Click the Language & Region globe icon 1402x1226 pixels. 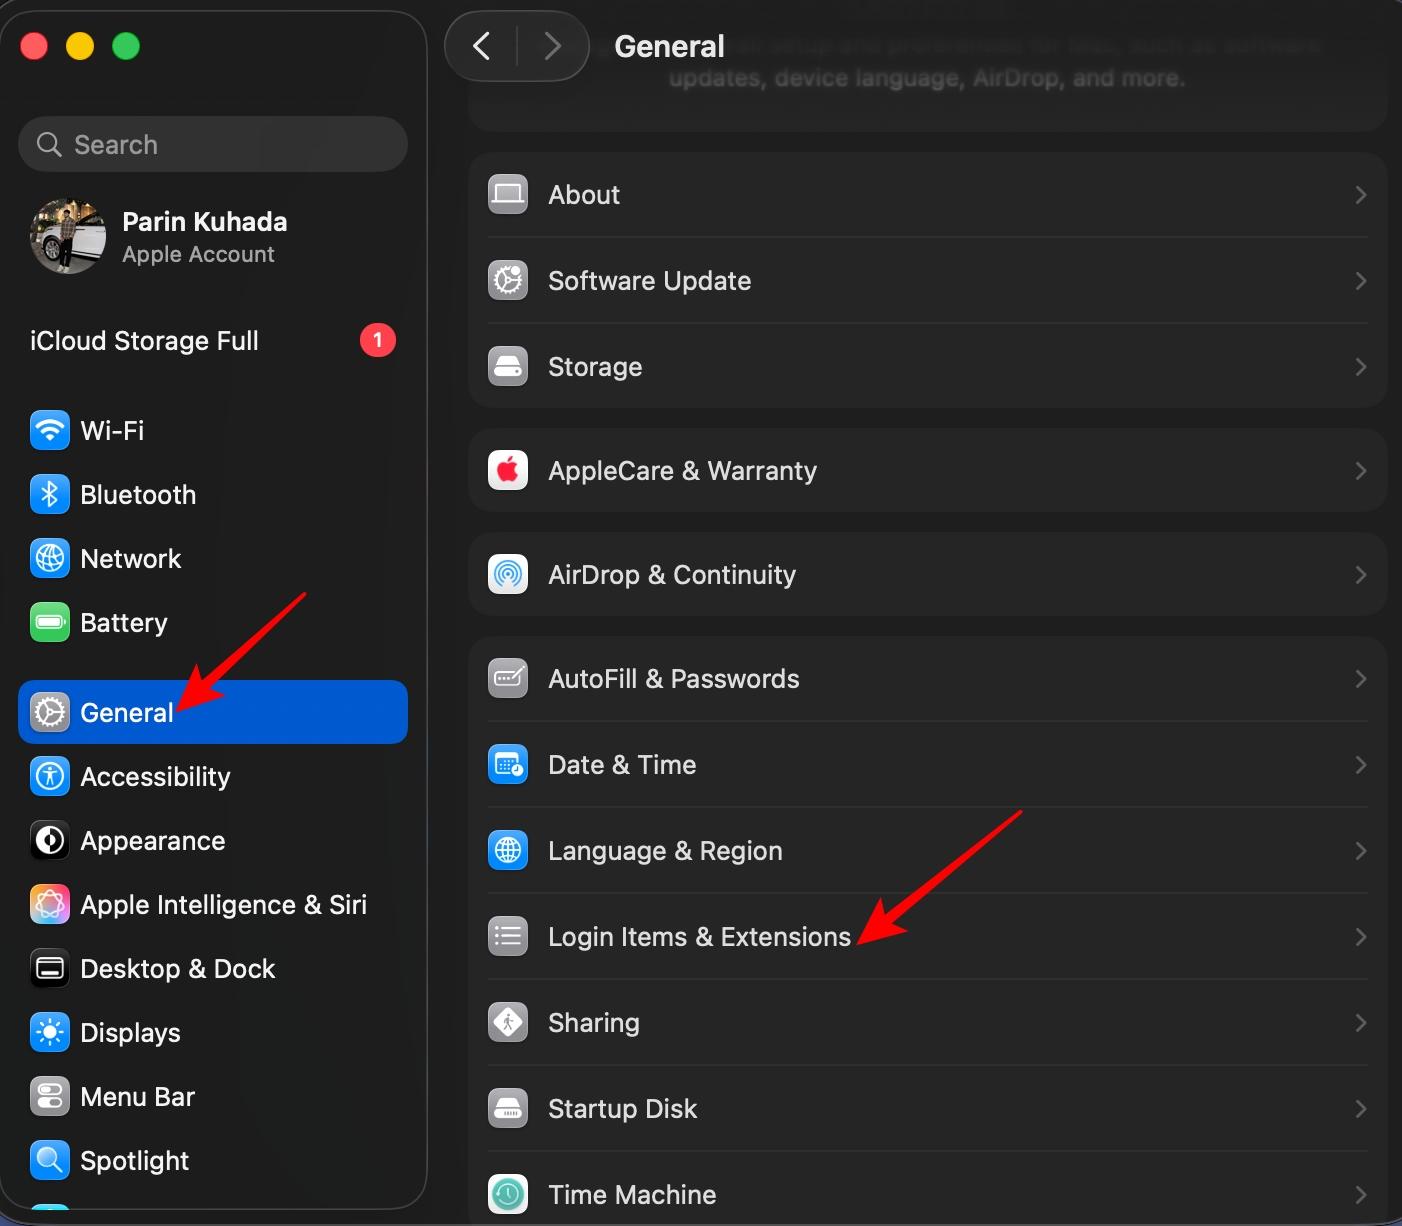click(508, 851)
